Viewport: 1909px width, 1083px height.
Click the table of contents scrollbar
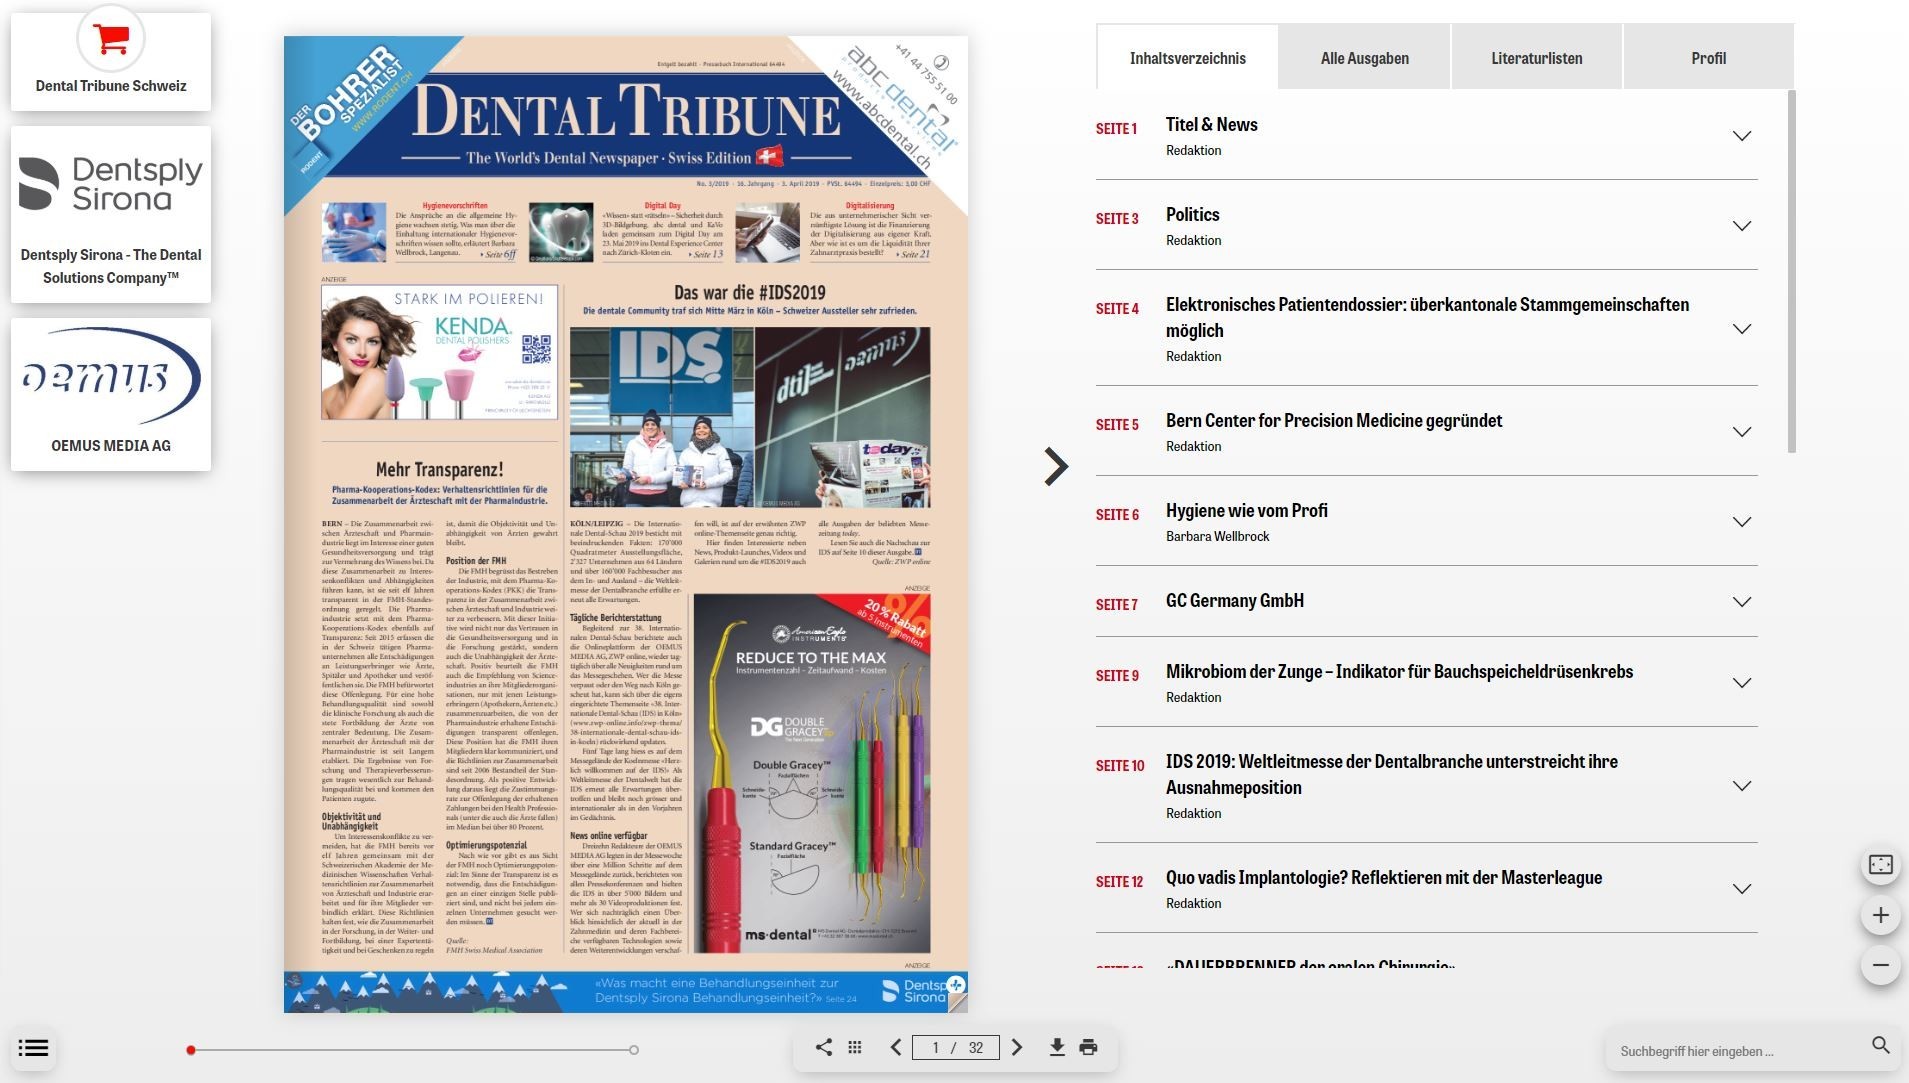(x=1791, y=272)
